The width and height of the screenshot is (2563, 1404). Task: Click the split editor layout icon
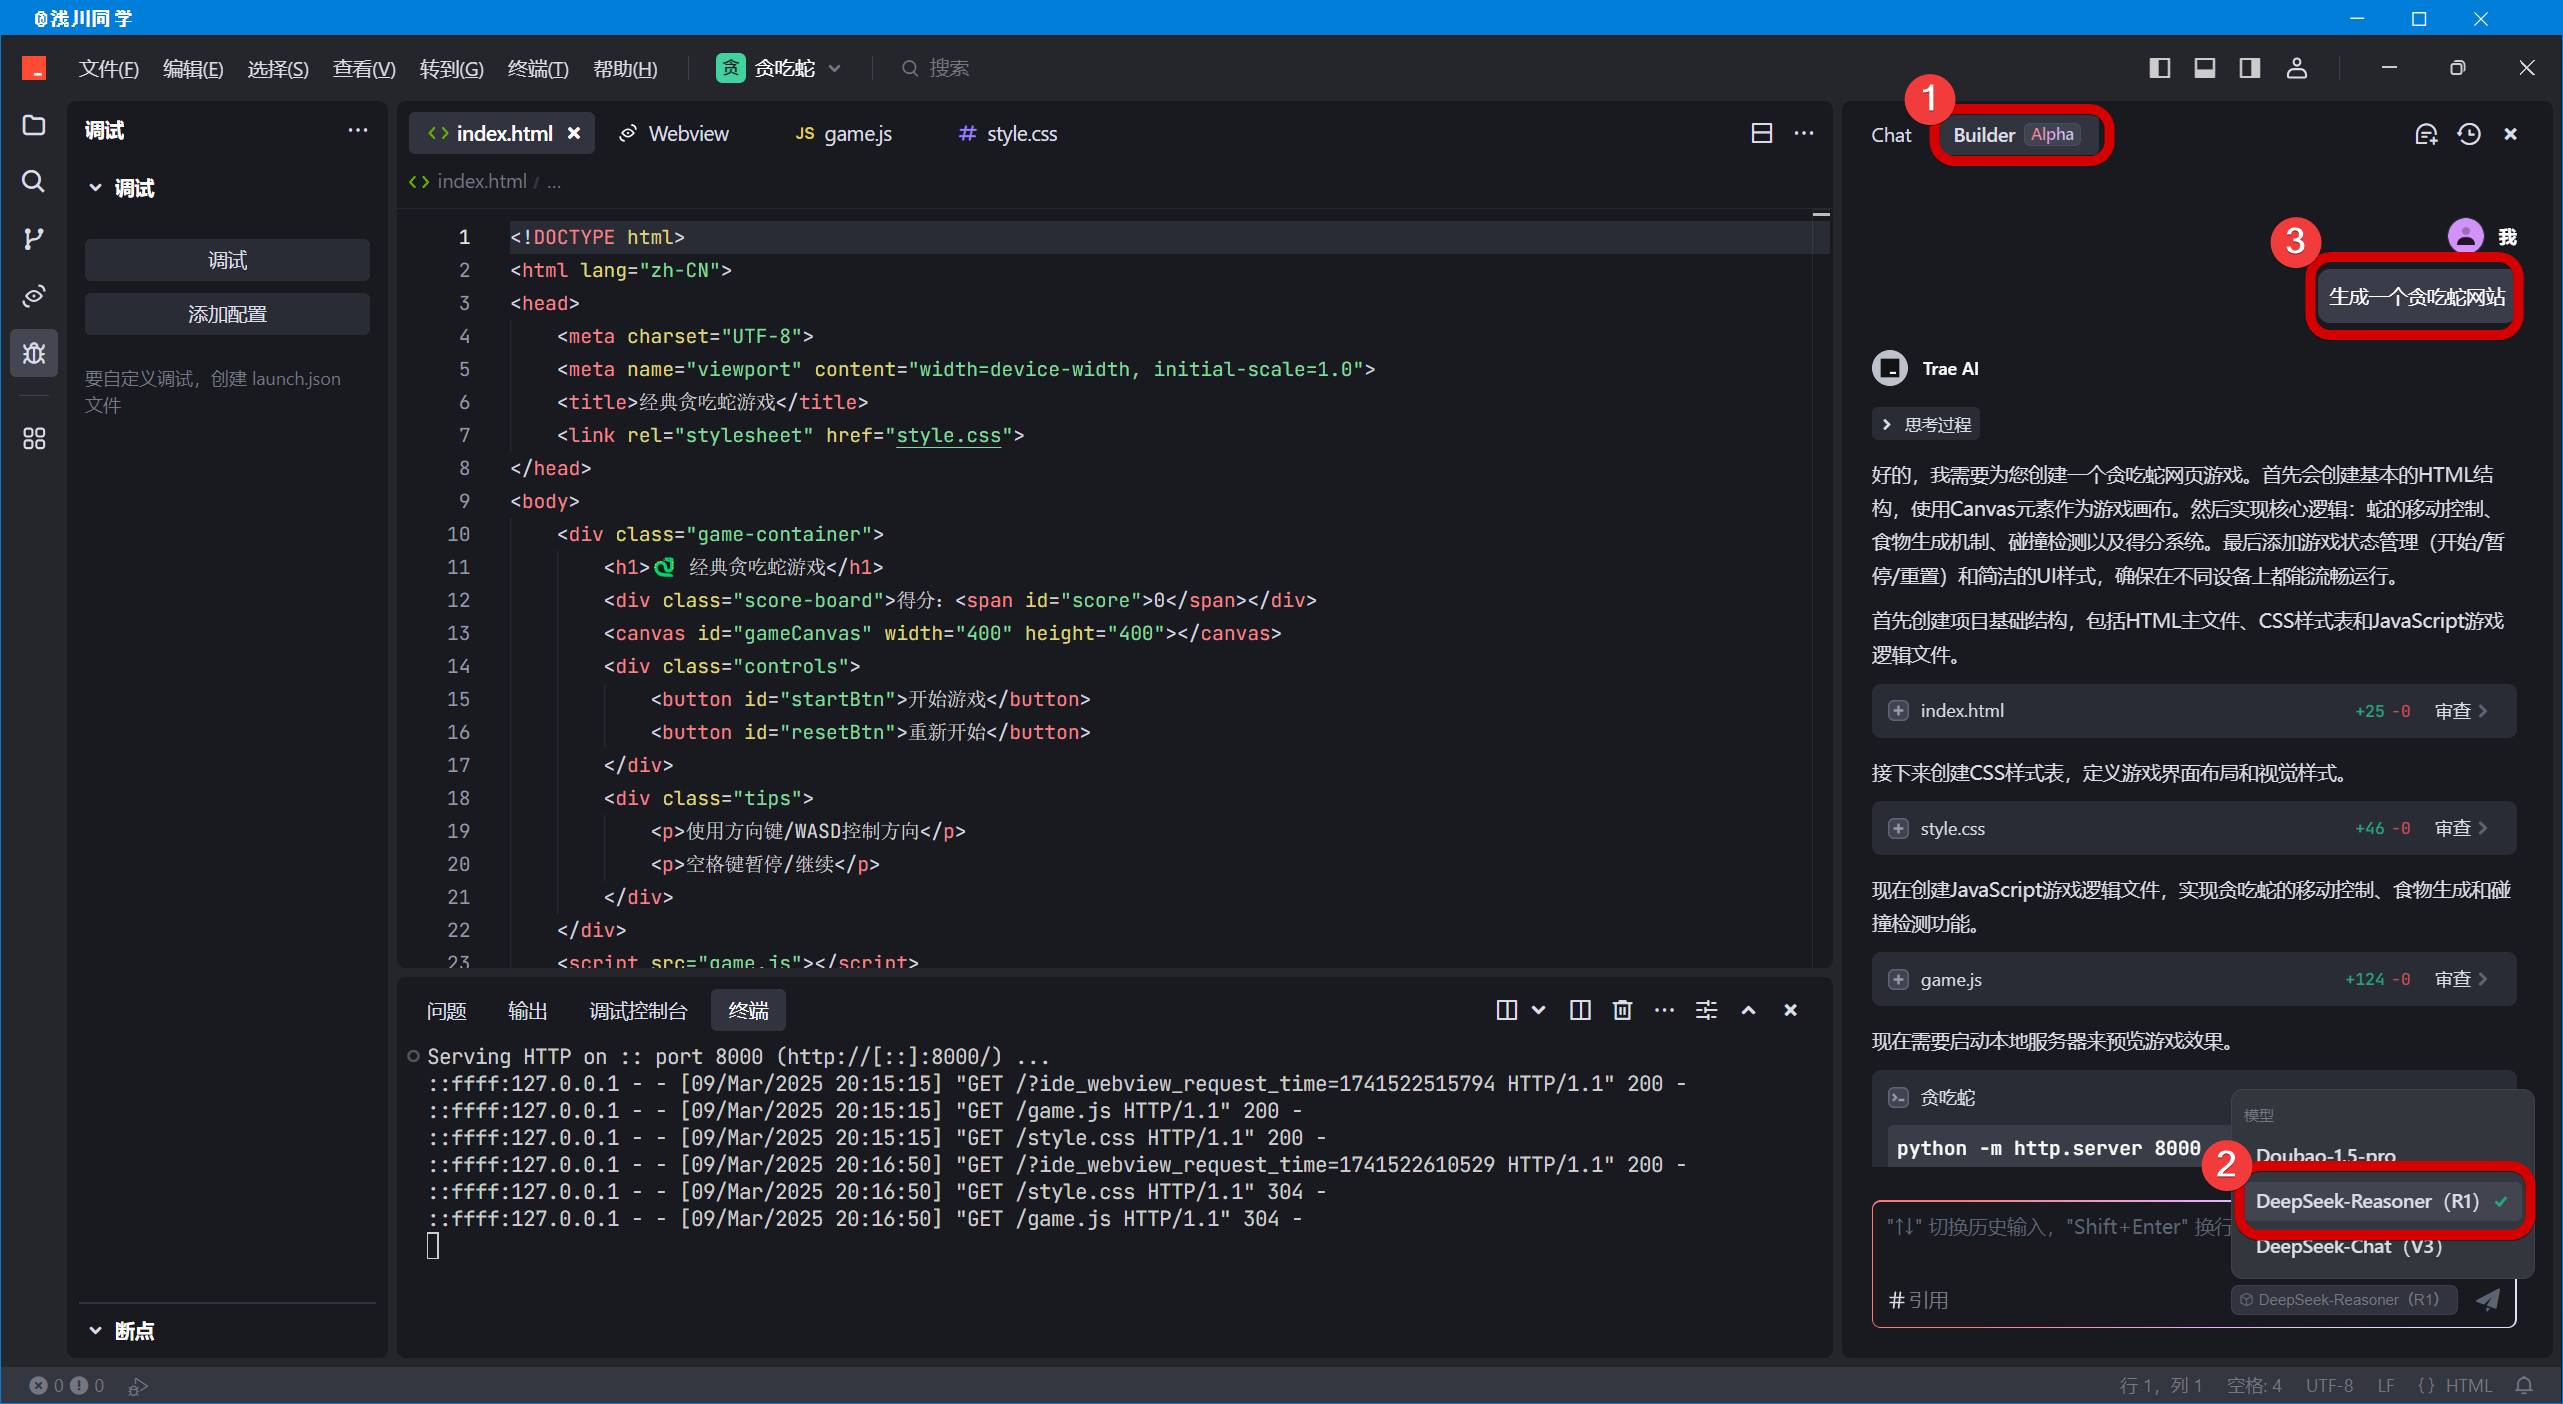pos(1761,133)
